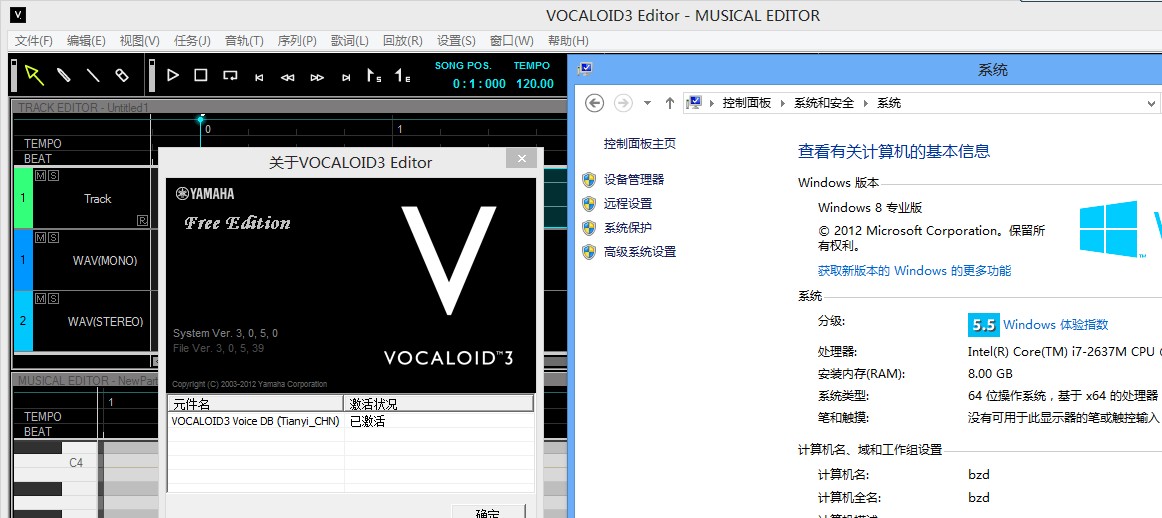Solo the WAV(MONO) track
This screenshot has width=1162, height=518.
click(53, 237)
